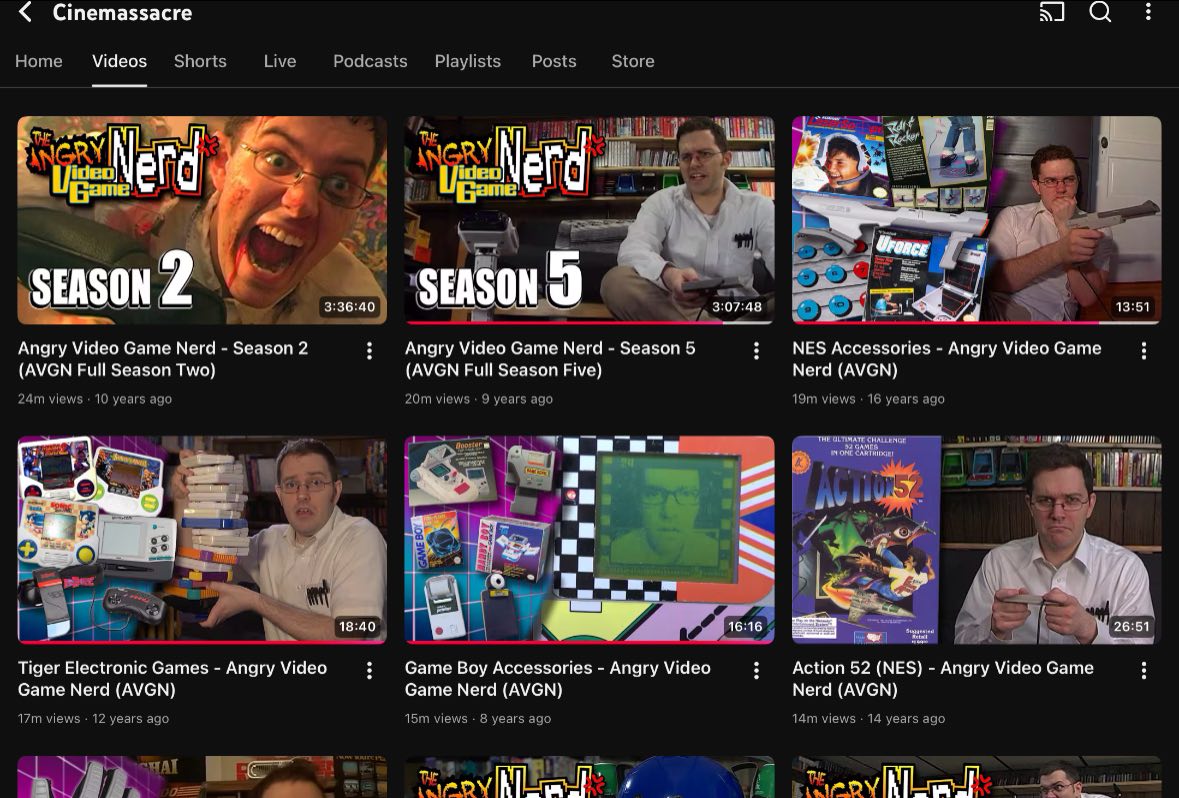Open title 'Action 52 (NES) - Angry Video Game Nerd'

(x=943, y=678)
